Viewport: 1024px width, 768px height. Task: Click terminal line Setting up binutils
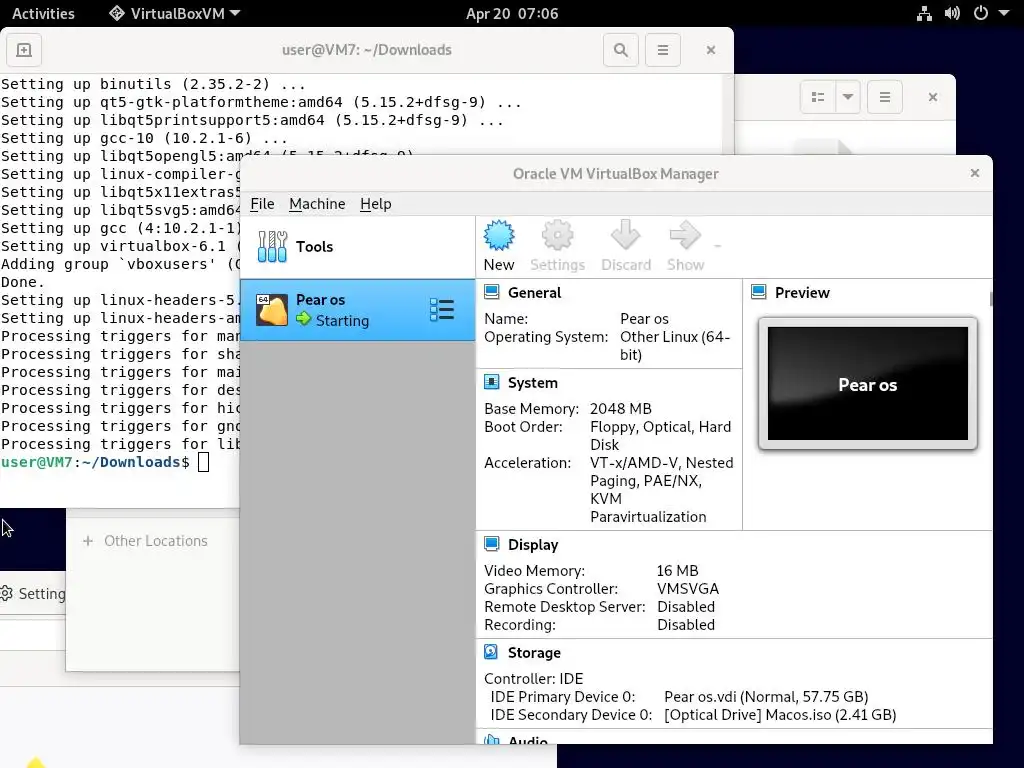pos(153,84)
